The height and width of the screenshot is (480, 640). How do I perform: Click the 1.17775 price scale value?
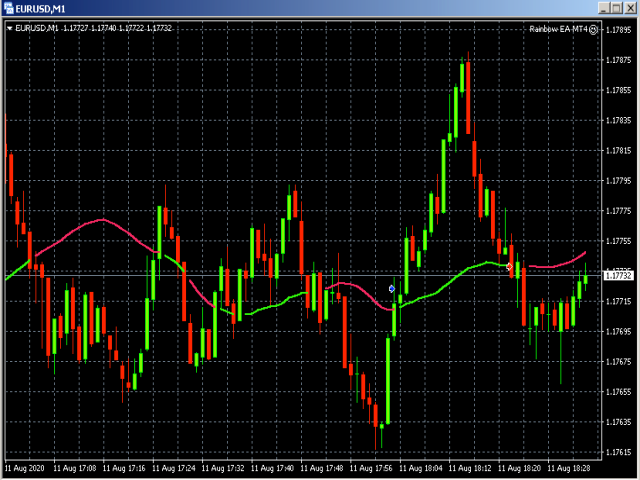click(618, 211)
